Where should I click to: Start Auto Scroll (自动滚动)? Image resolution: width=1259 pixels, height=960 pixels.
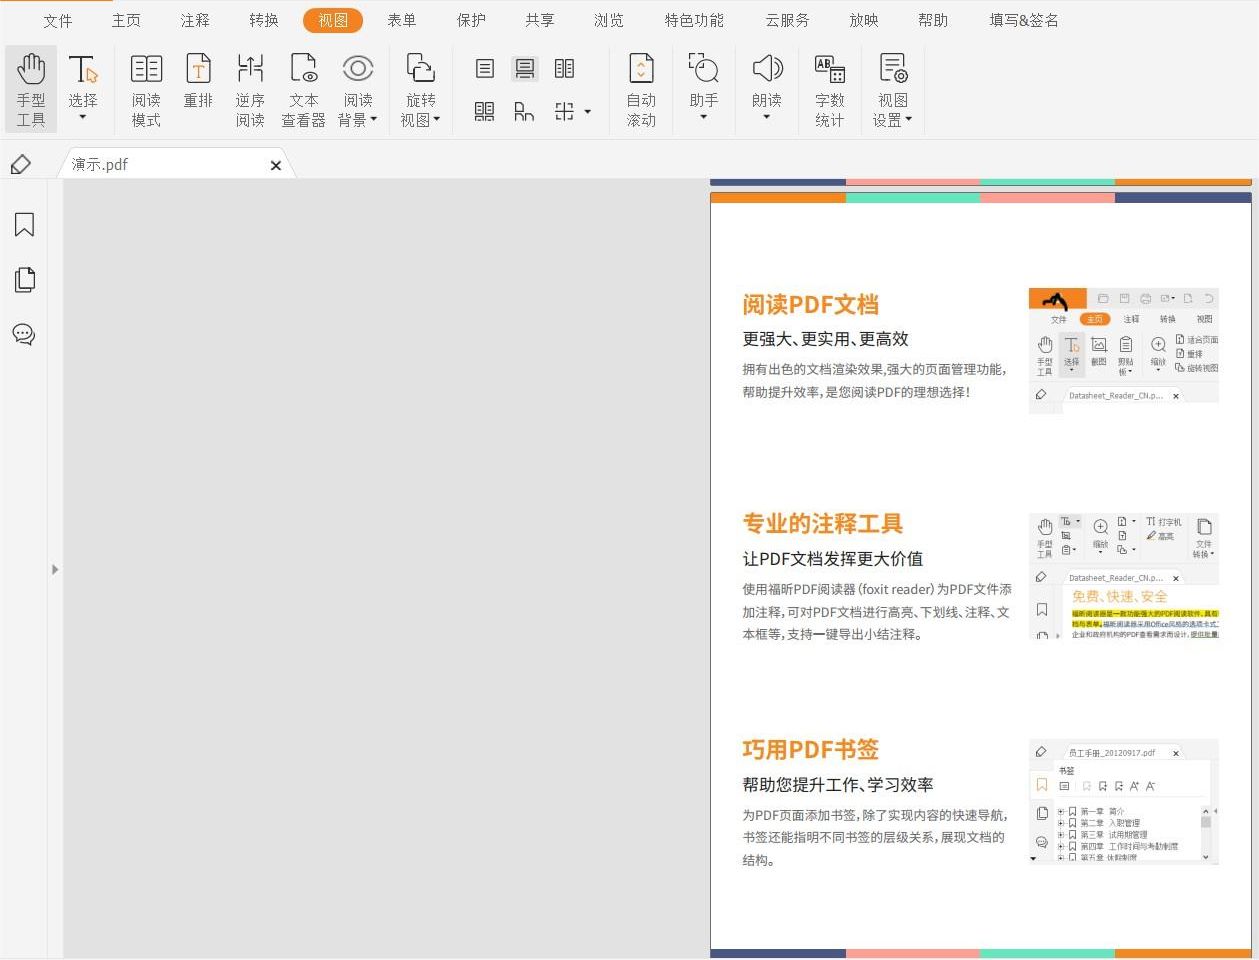(641, 89)
